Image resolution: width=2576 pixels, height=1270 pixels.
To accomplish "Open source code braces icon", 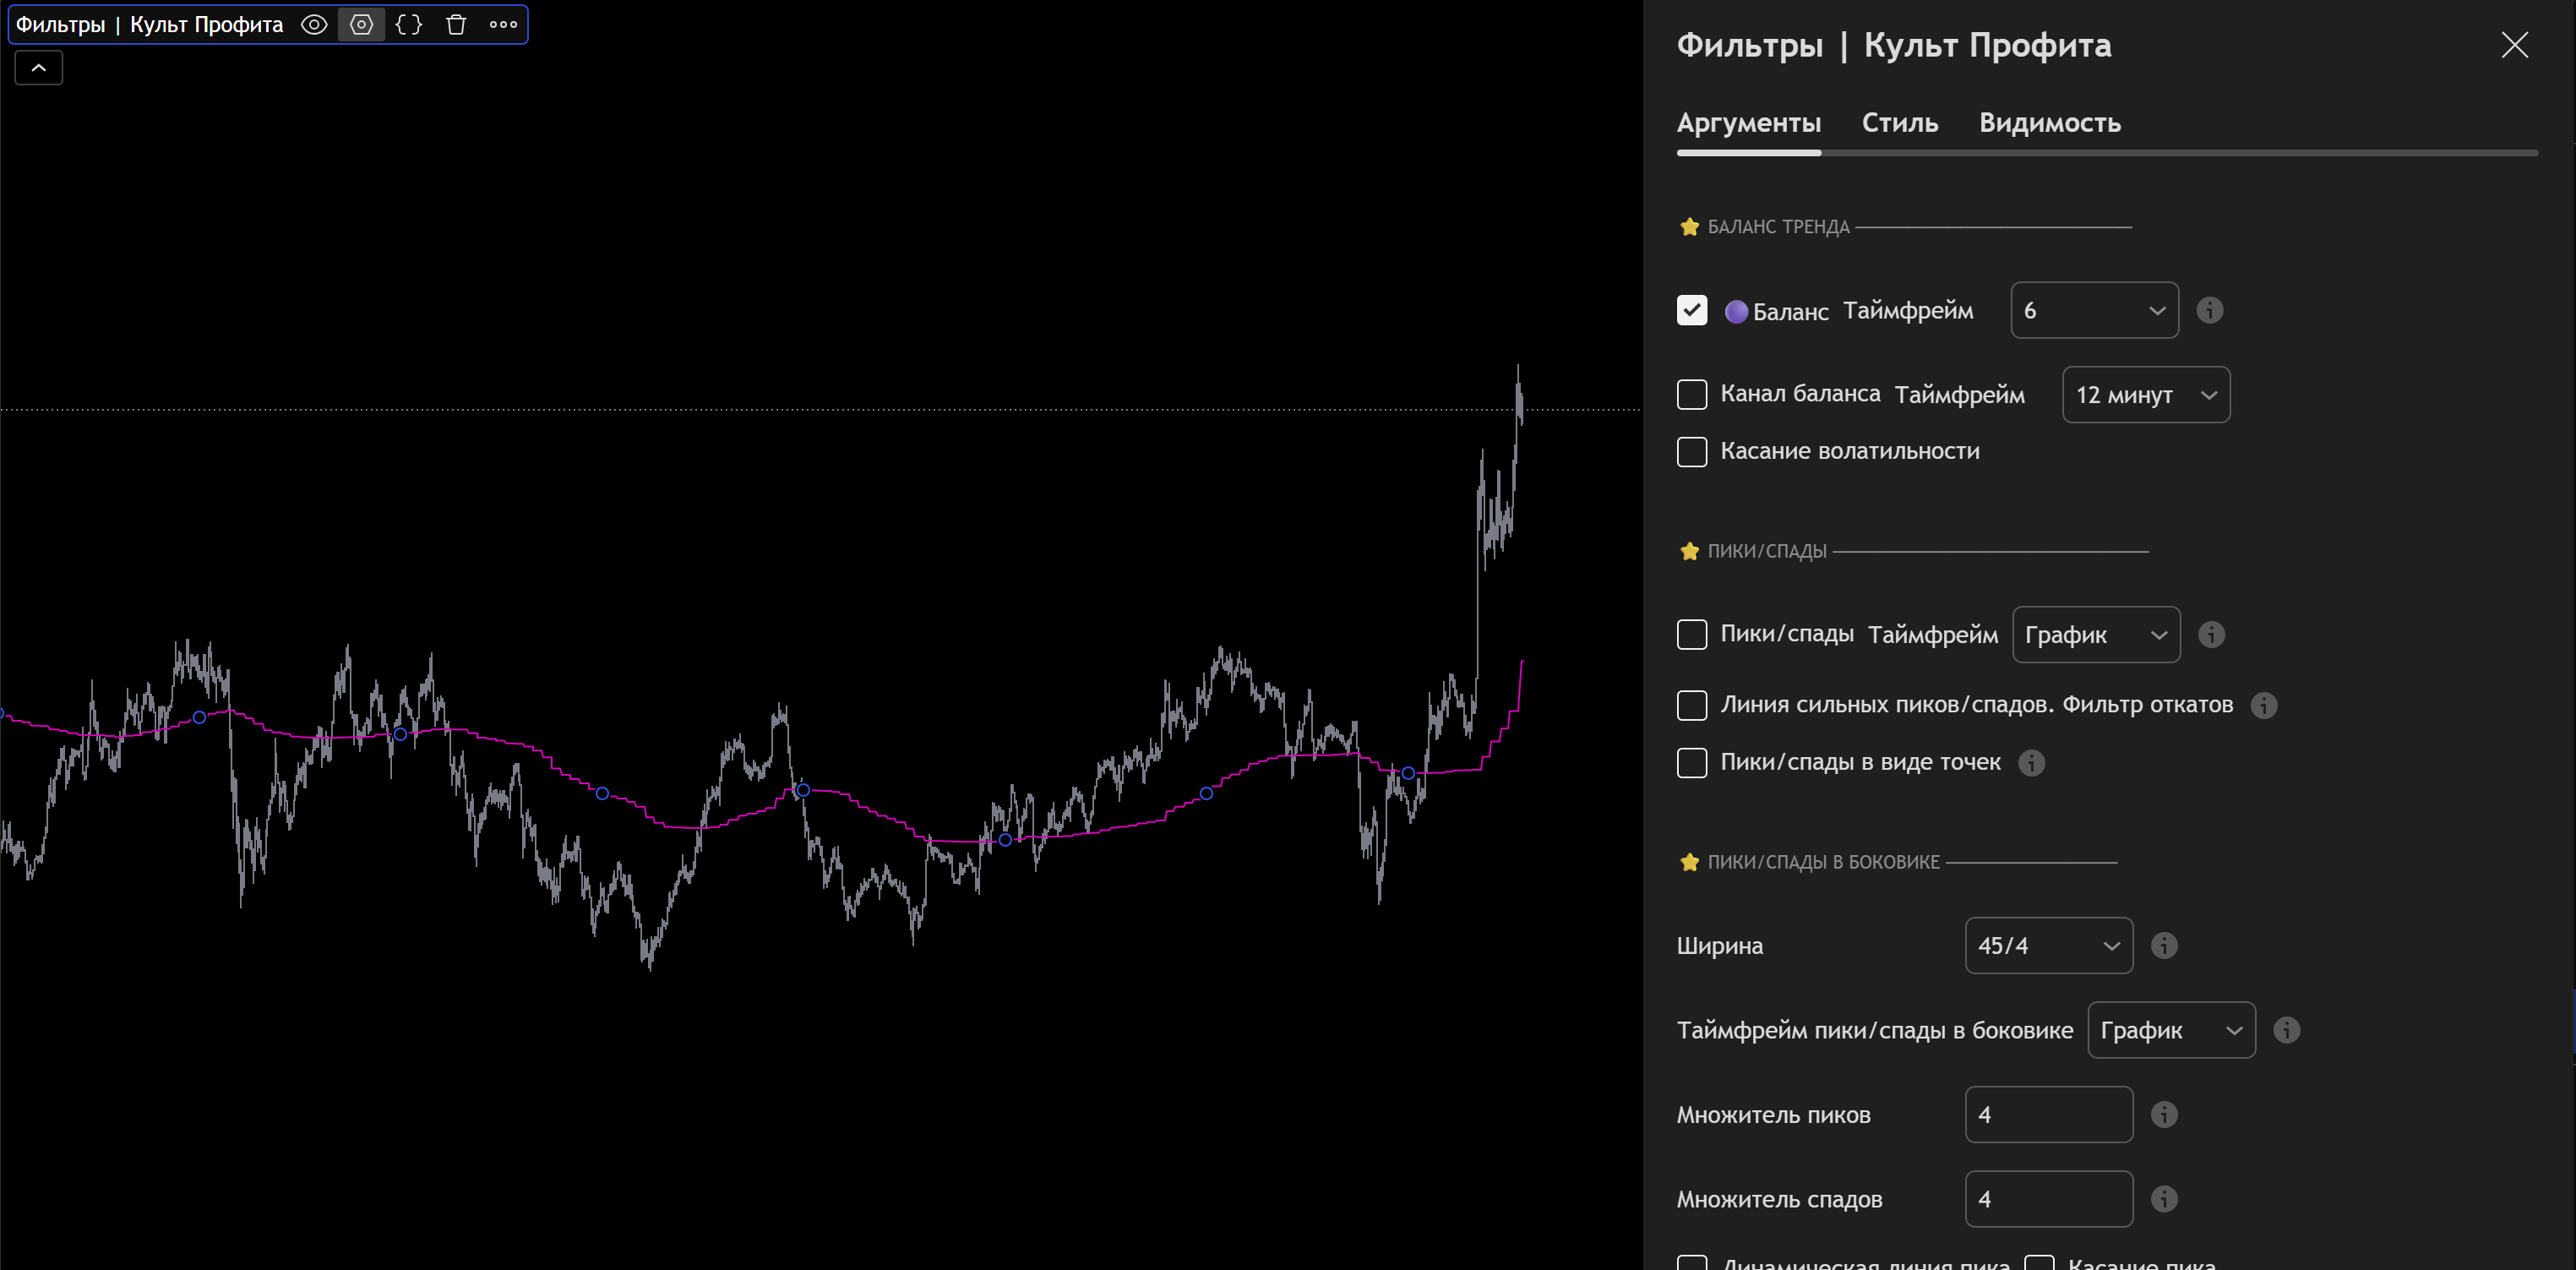I will (409, 25).
